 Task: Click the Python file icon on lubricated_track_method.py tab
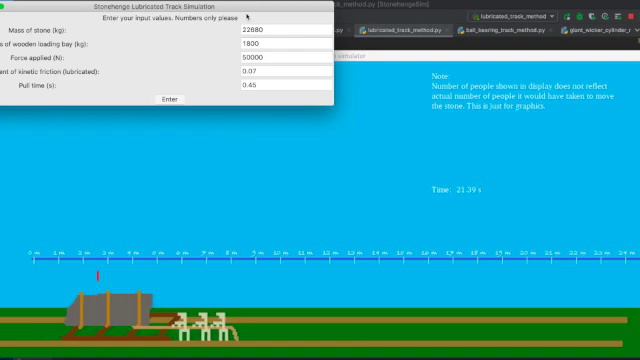pos(362,31)
